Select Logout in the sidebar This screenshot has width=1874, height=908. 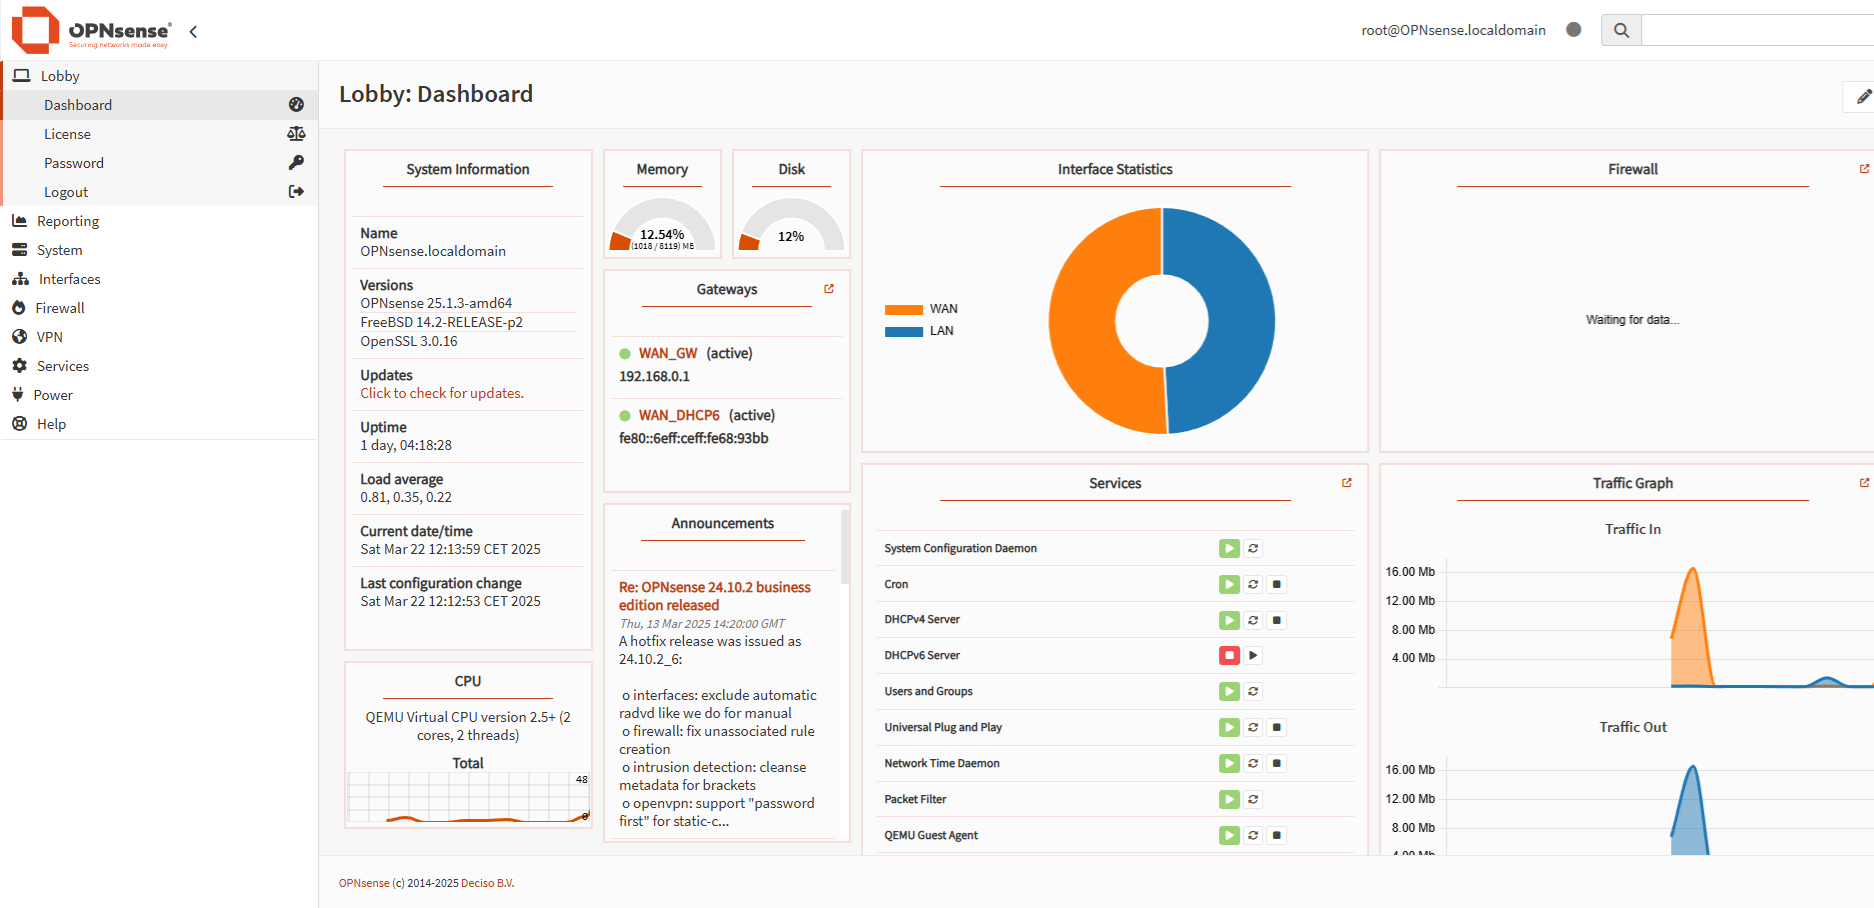click(x=159, y=192)
